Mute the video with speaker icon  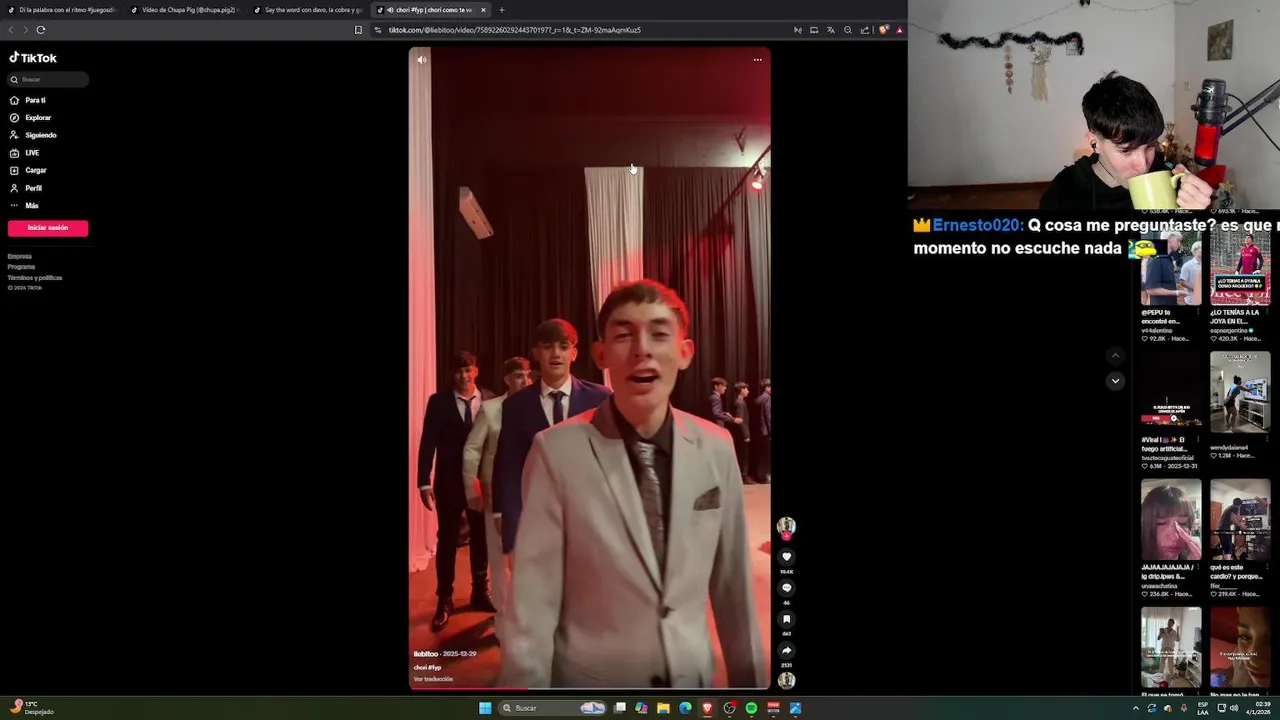(422, 60)
